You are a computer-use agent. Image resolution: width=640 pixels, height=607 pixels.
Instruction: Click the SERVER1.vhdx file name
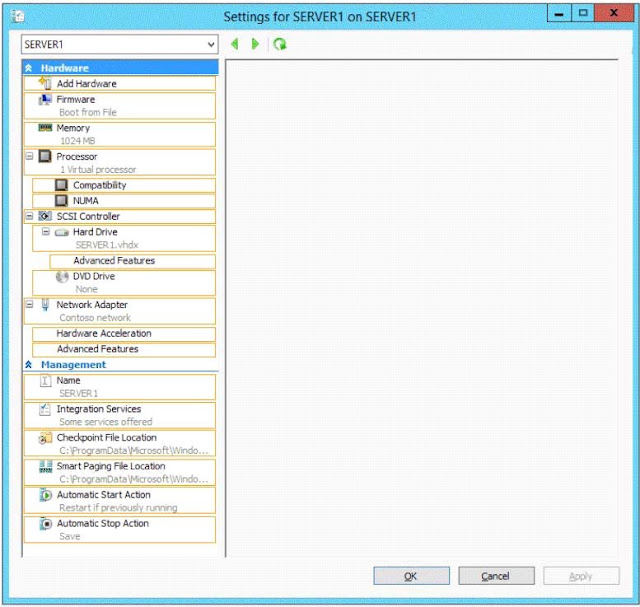click(x=107, y=245)
